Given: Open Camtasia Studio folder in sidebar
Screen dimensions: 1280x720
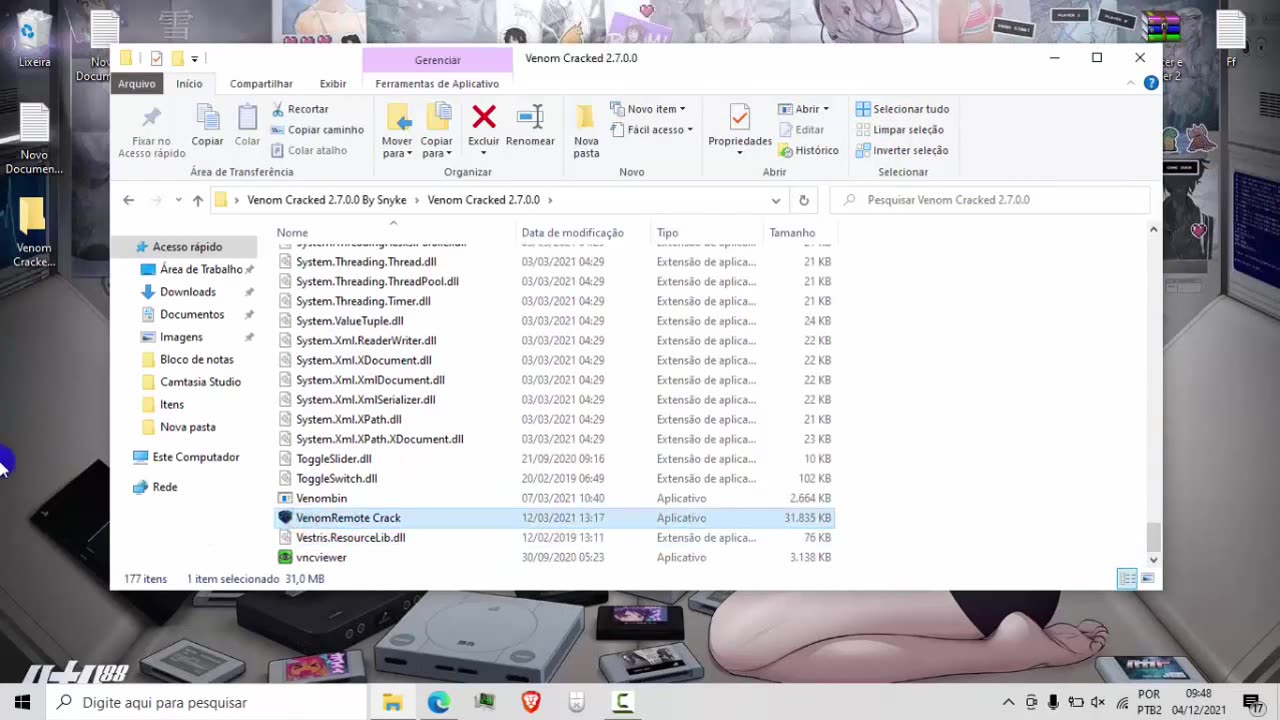Looking at the screenshot, I should (x=200, y=382).
